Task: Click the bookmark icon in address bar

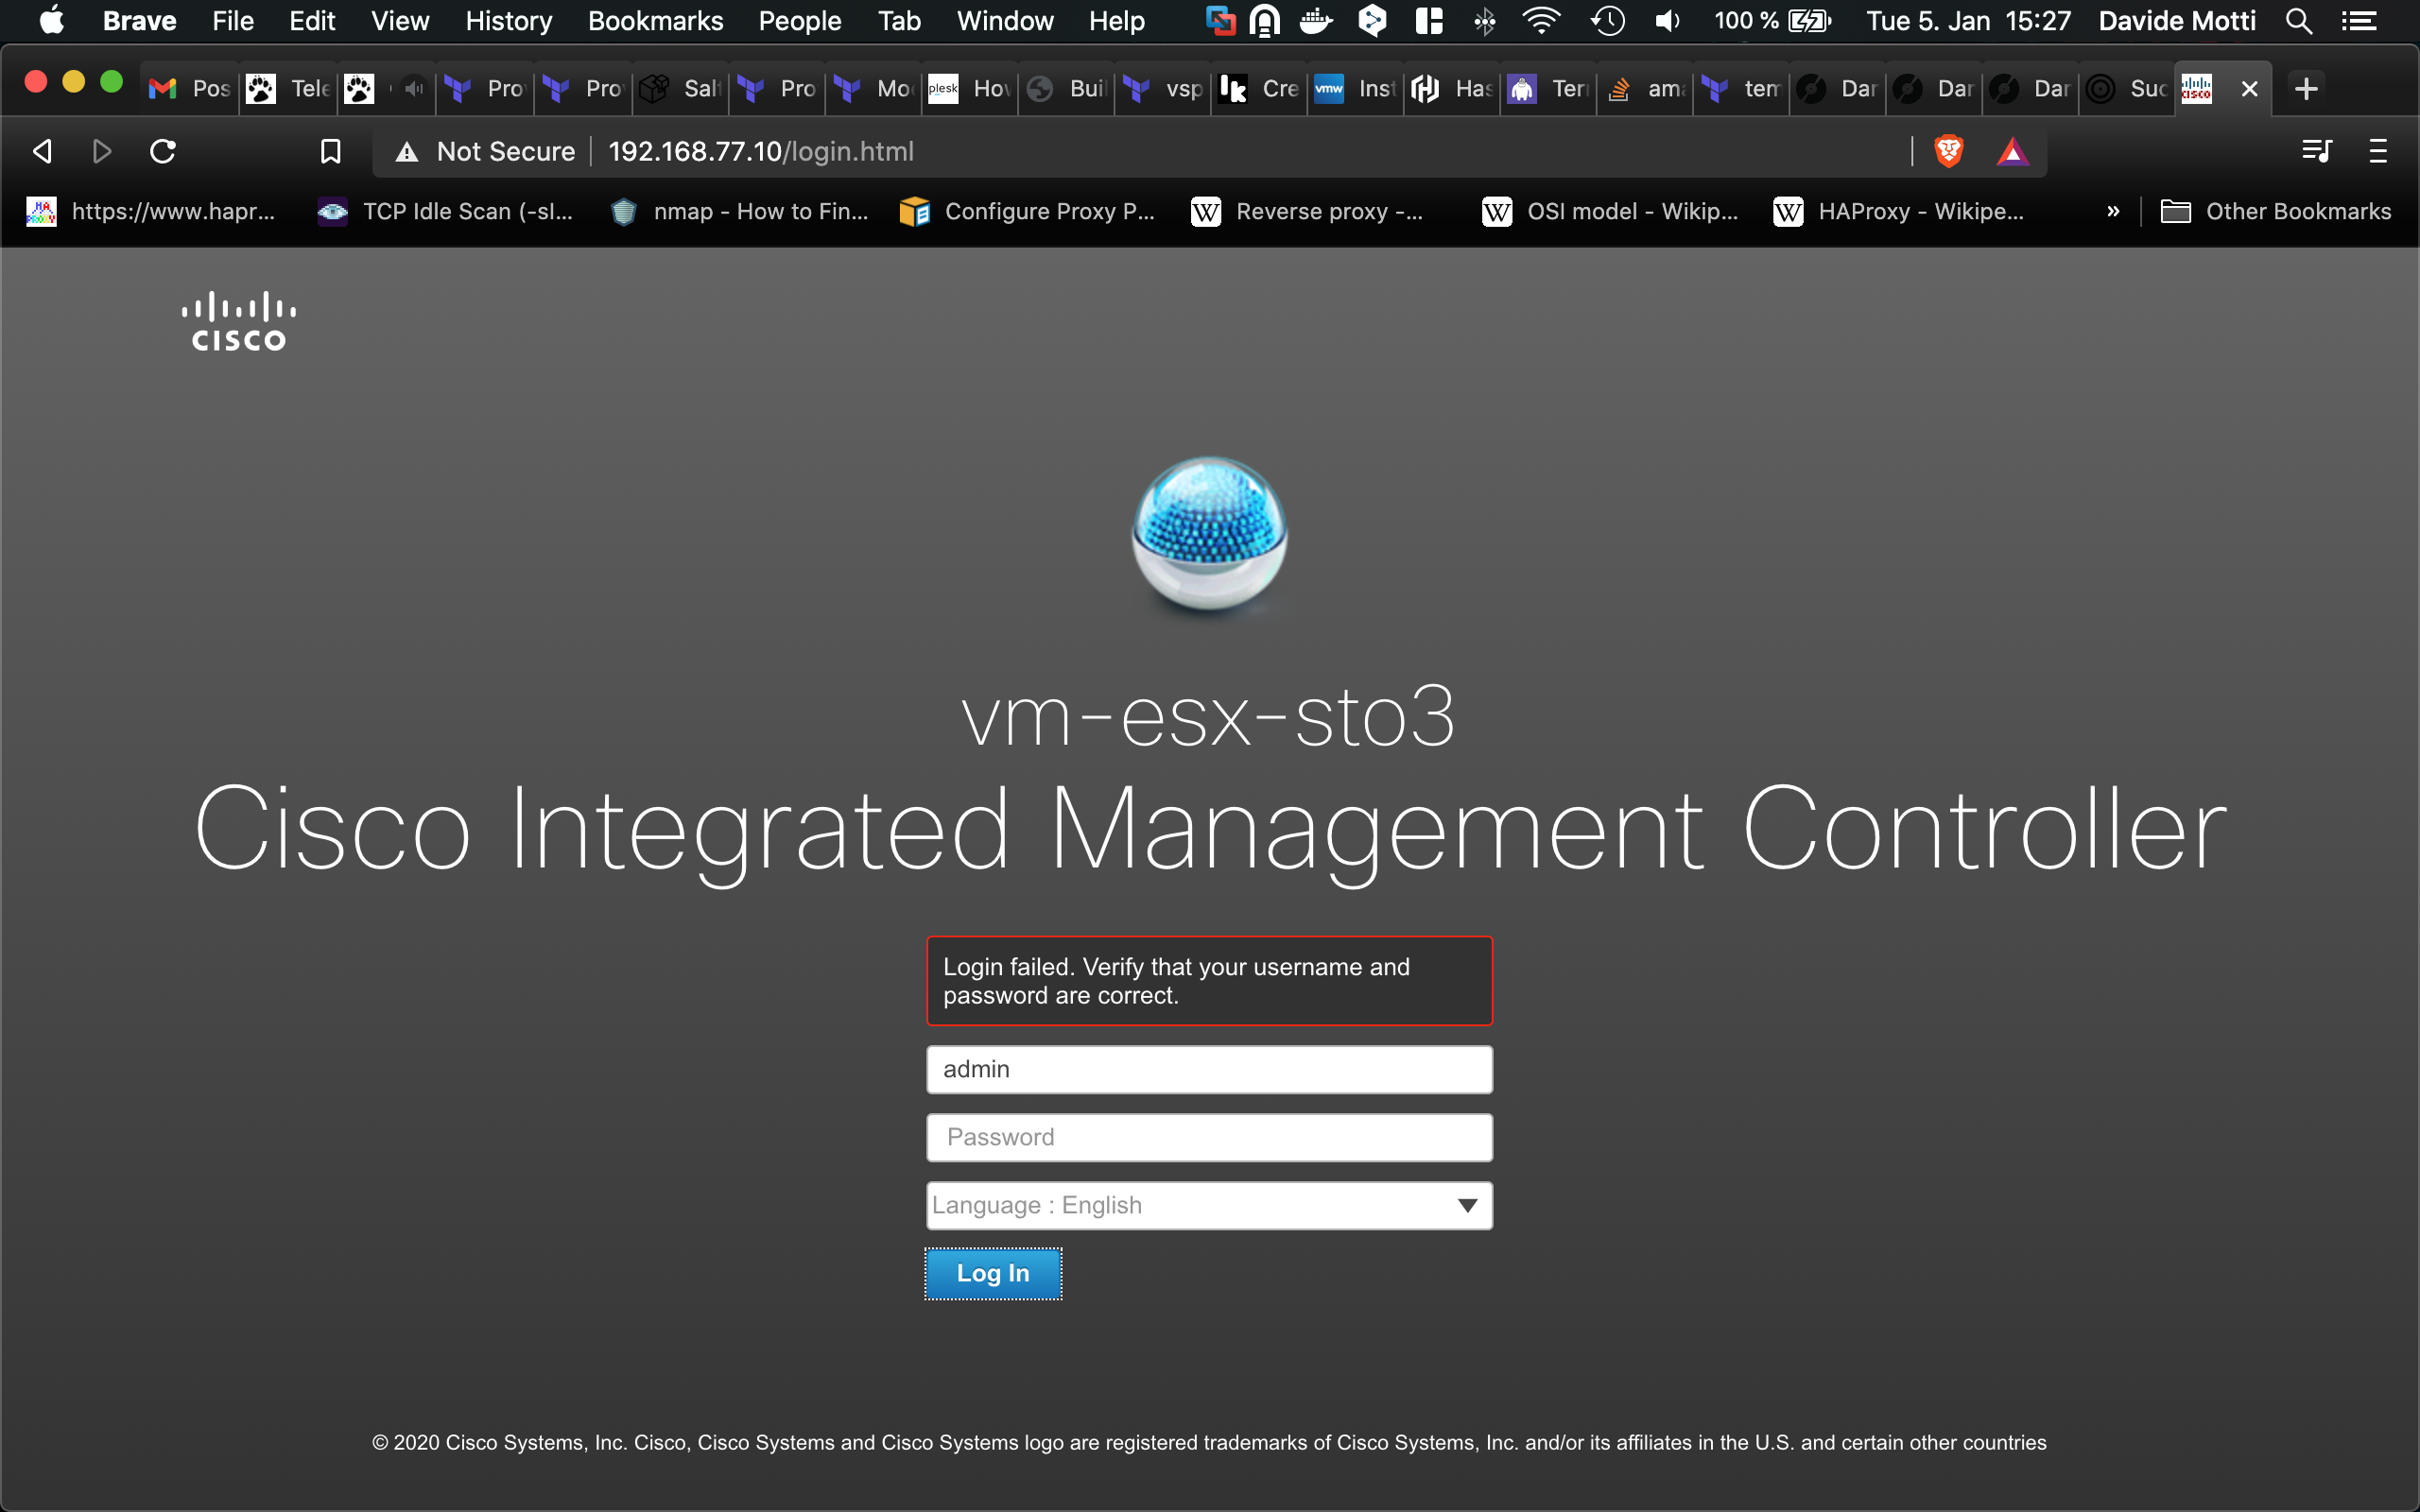Action: 327,150
